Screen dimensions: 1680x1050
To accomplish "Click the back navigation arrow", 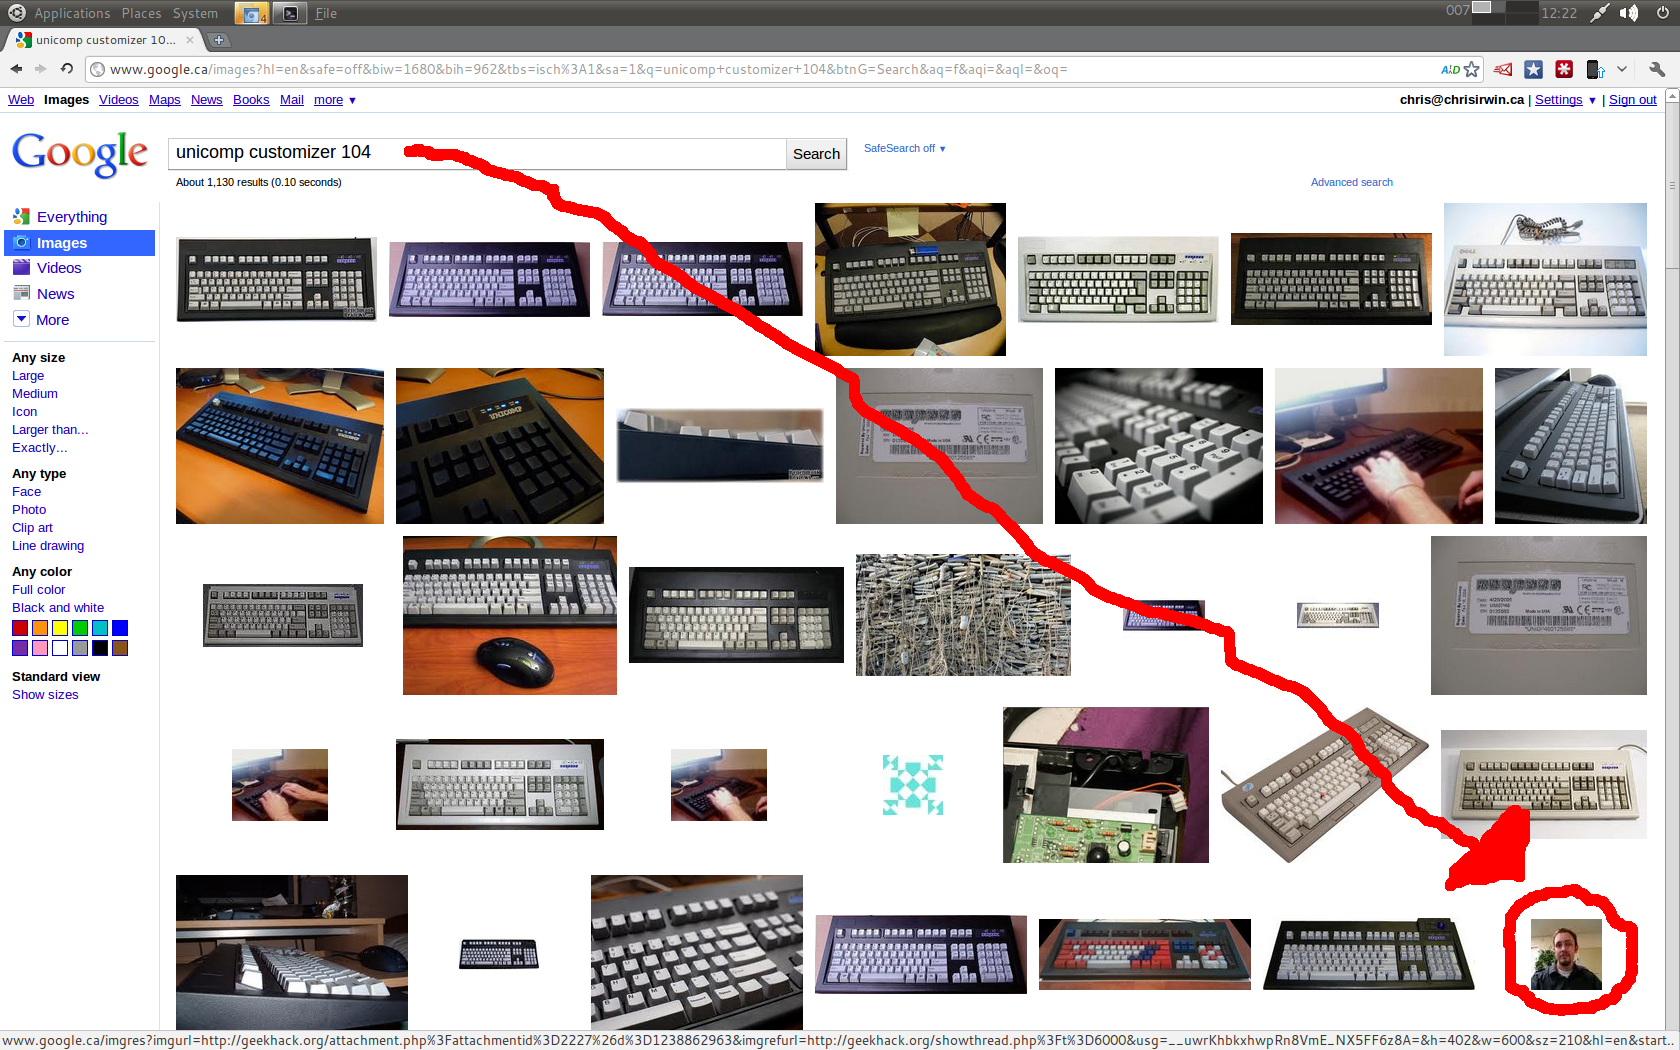I will pos(16,69).
